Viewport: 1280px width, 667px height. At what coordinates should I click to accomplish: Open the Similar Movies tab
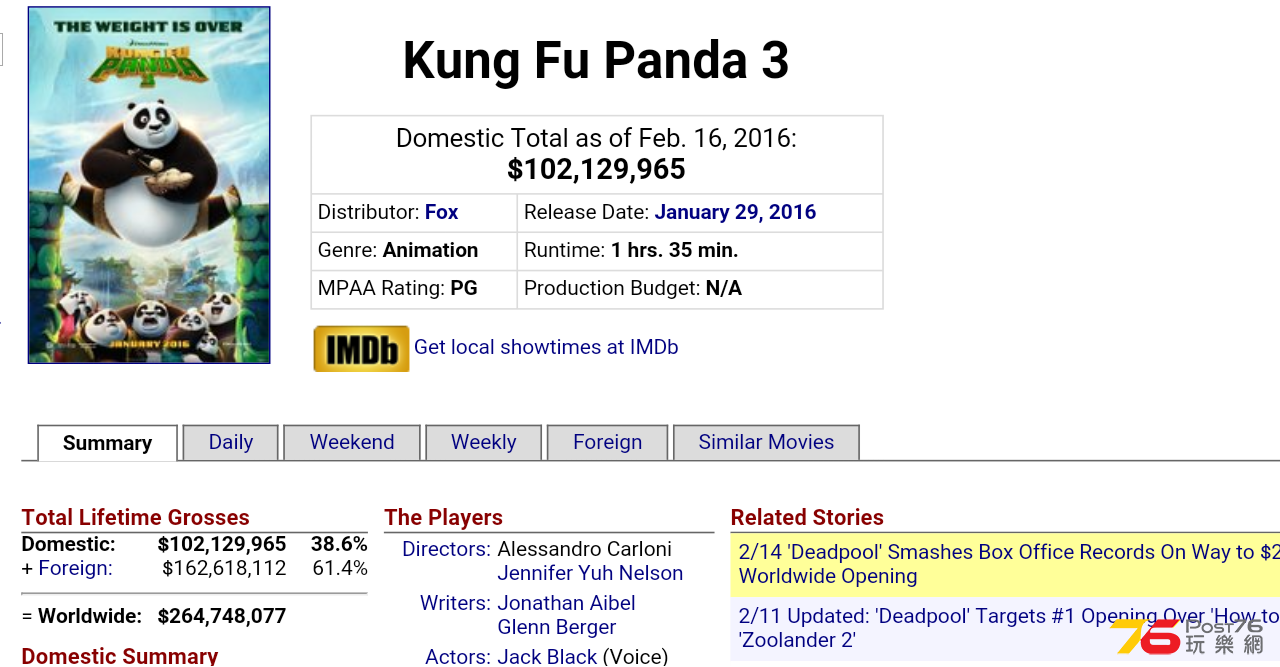pyautogui.click(x=766, y=442)
